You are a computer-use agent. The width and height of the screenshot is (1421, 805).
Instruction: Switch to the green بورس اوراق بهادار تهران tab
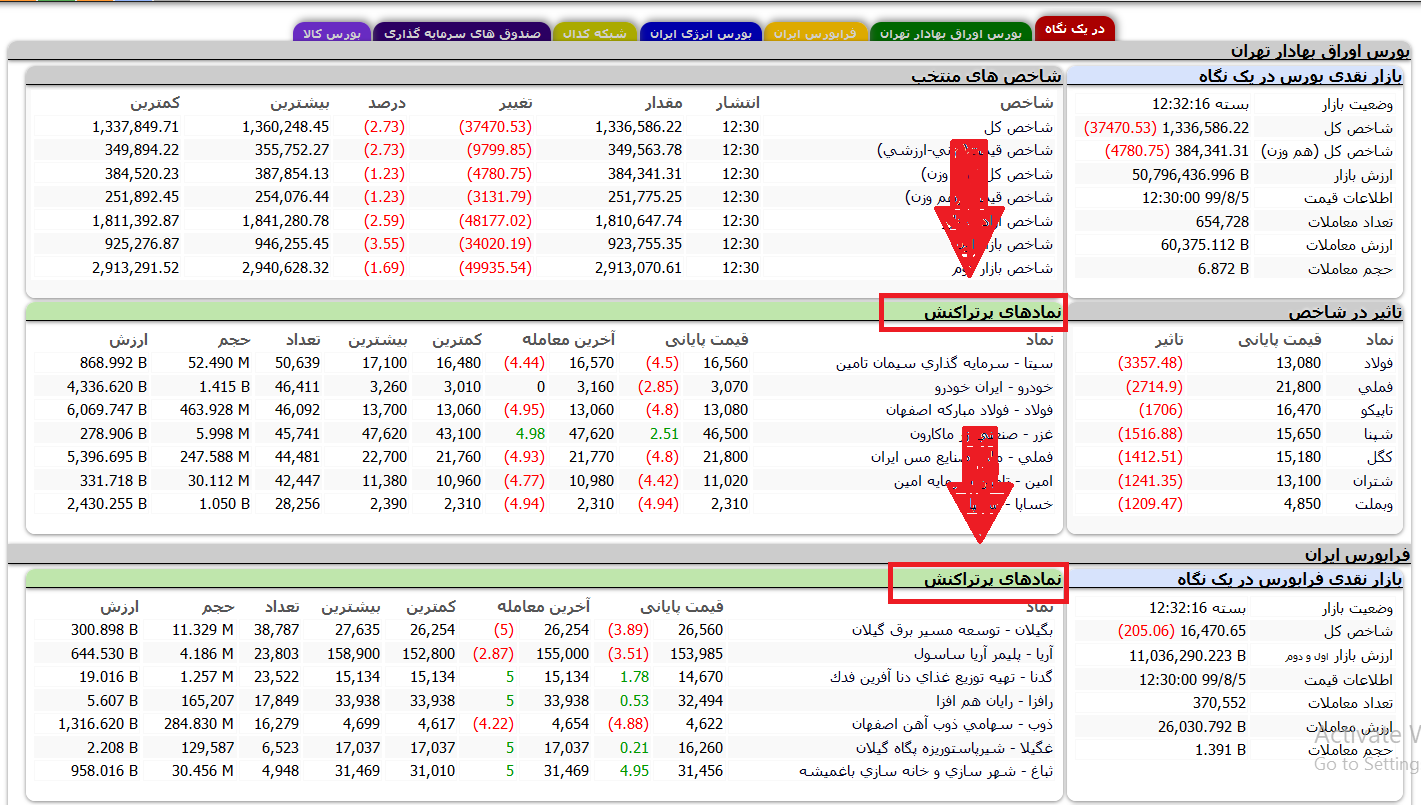(951, 33)
